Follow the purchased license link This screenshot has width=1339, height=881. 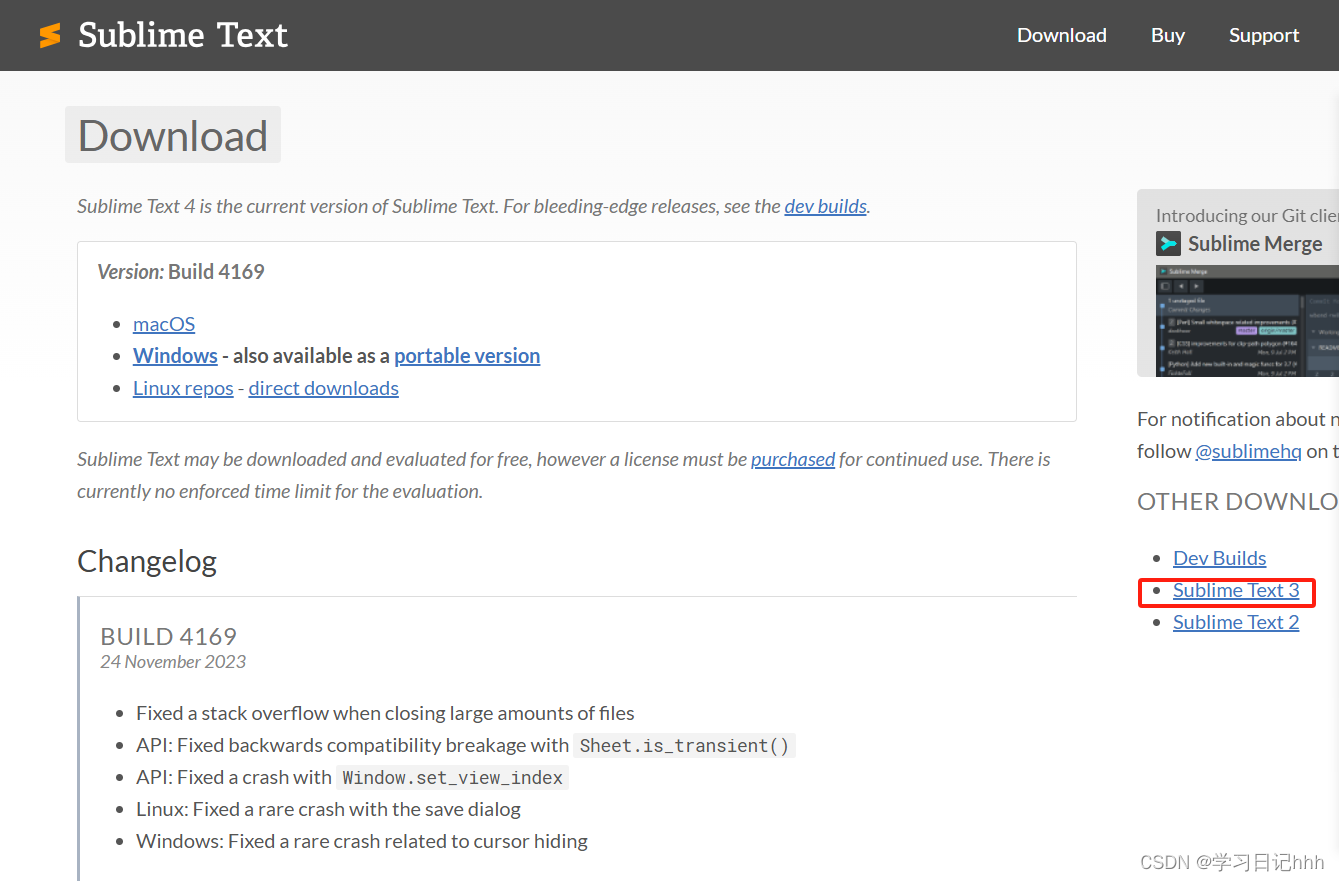tap(793, 459)
